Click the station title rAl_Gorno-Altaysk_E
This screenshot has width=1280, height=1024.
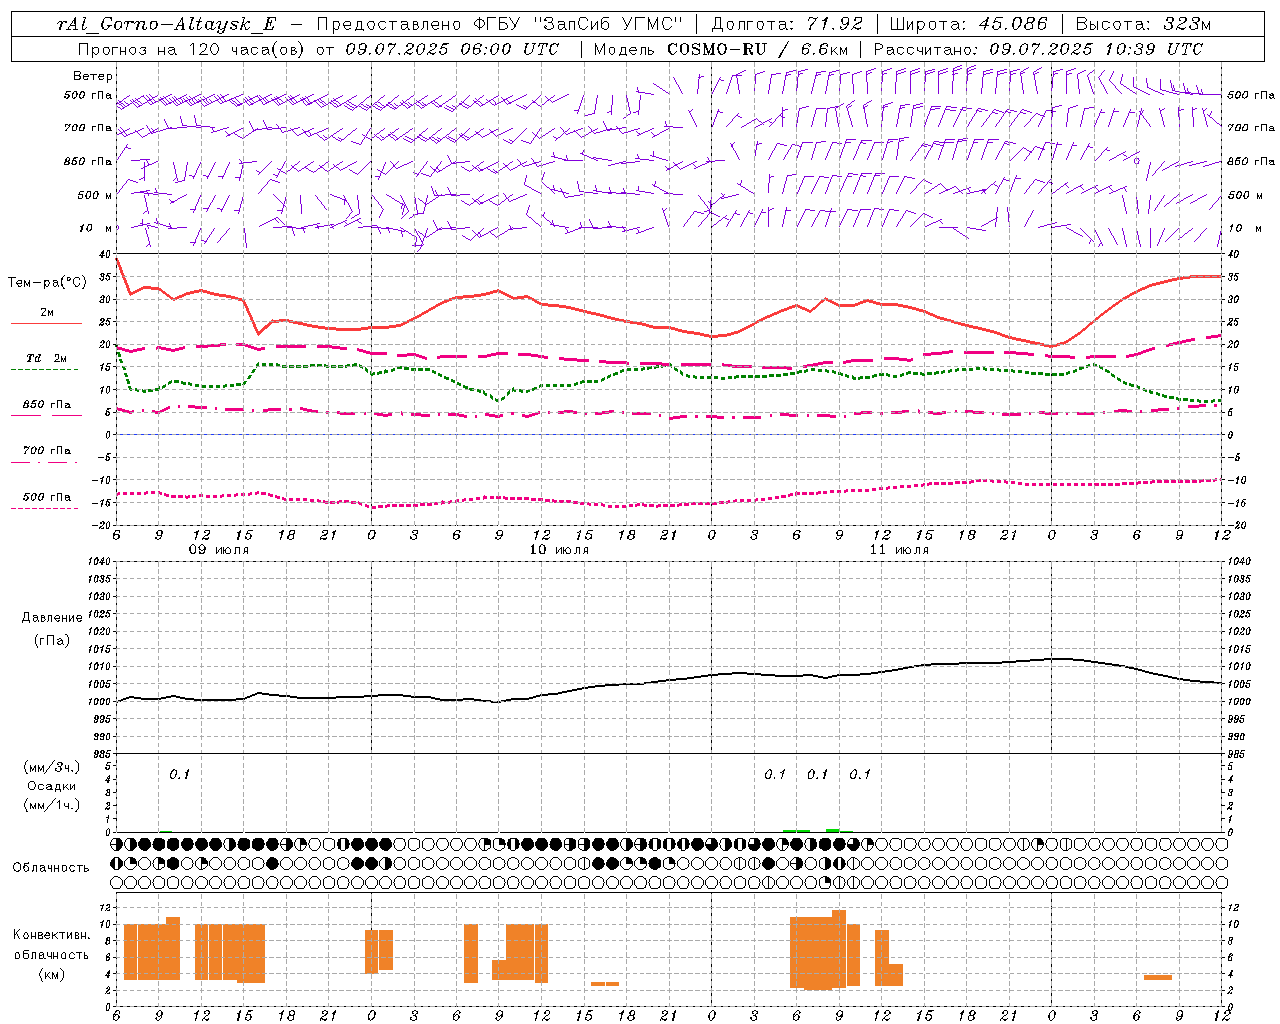tap(166, 24)
